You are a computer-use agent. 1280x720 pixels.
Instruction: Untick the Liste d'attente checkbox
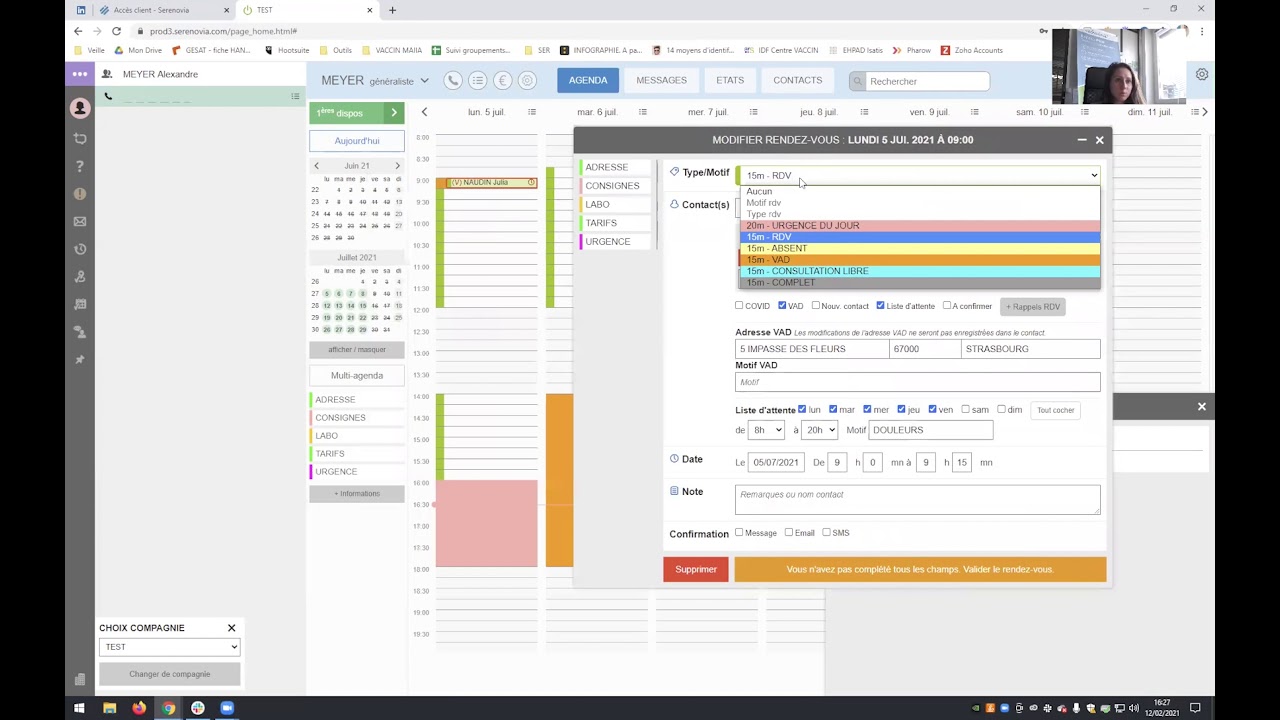pyautogui.click(x=880, y=306)
